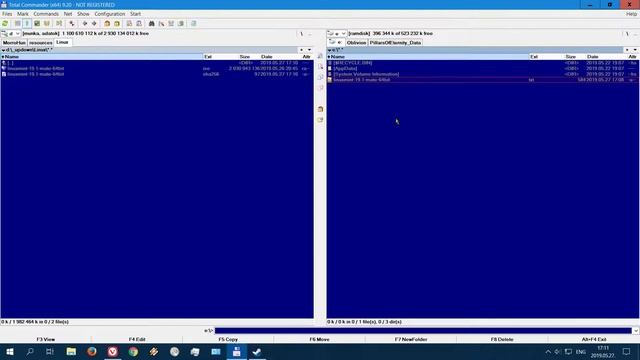Switch to the PillarsOfEternity_Data tab
Screen dimensions: 640x360
pyautogui.click(x=395, y=43)
